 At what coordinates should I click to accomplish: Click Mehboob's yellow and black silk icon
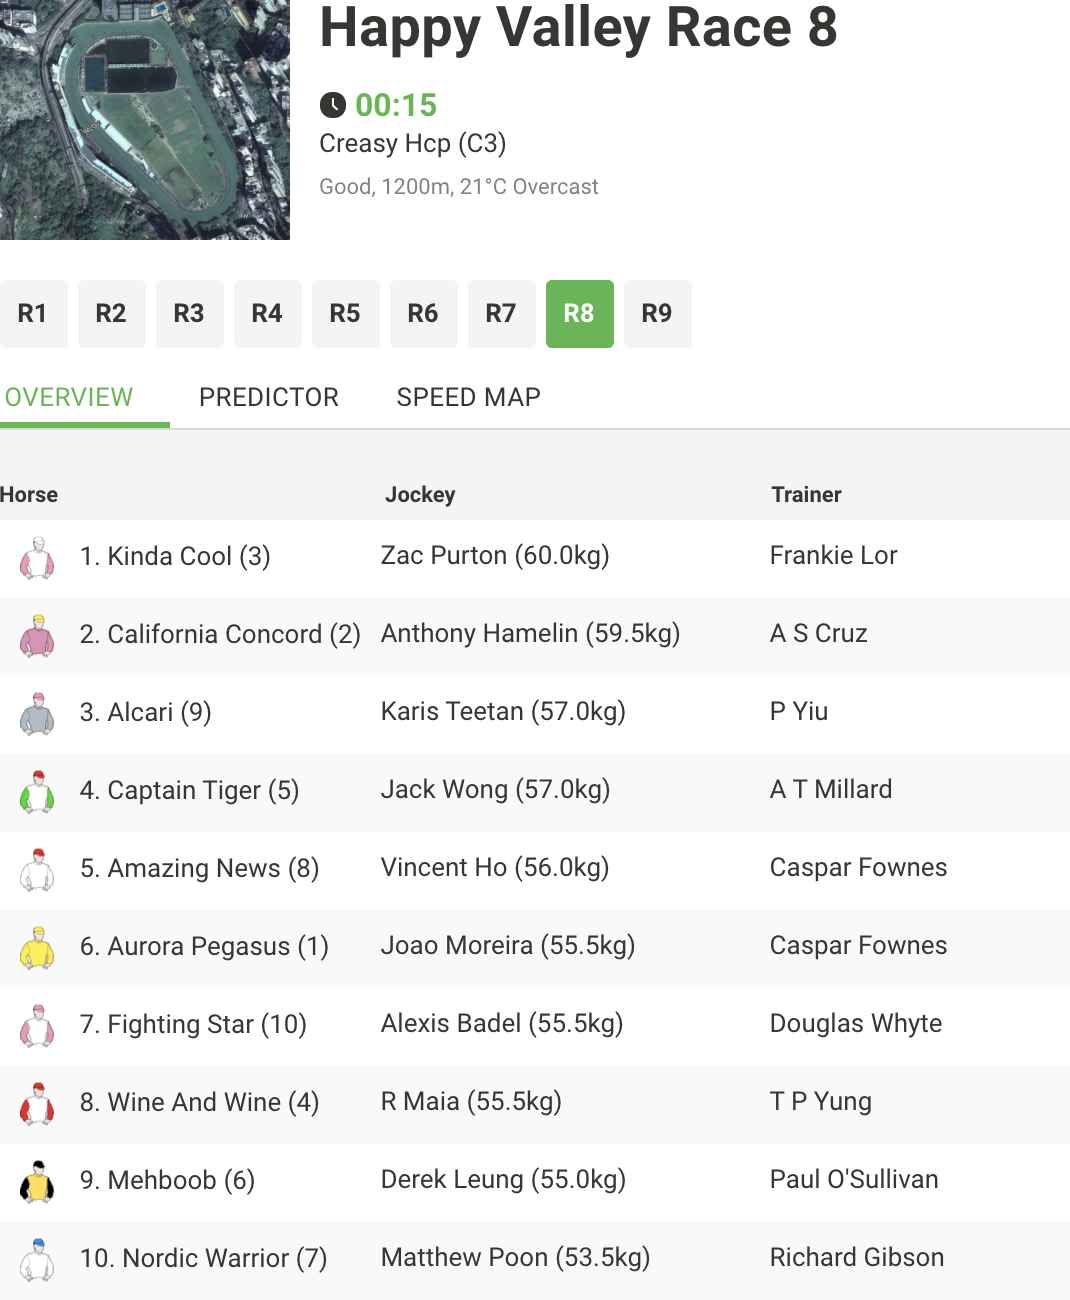tap(37, 1181)
